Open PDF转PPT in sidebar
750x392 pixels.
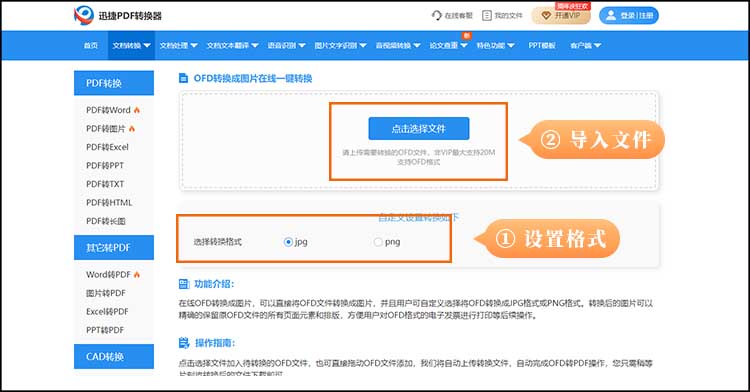tap(105, 165)
